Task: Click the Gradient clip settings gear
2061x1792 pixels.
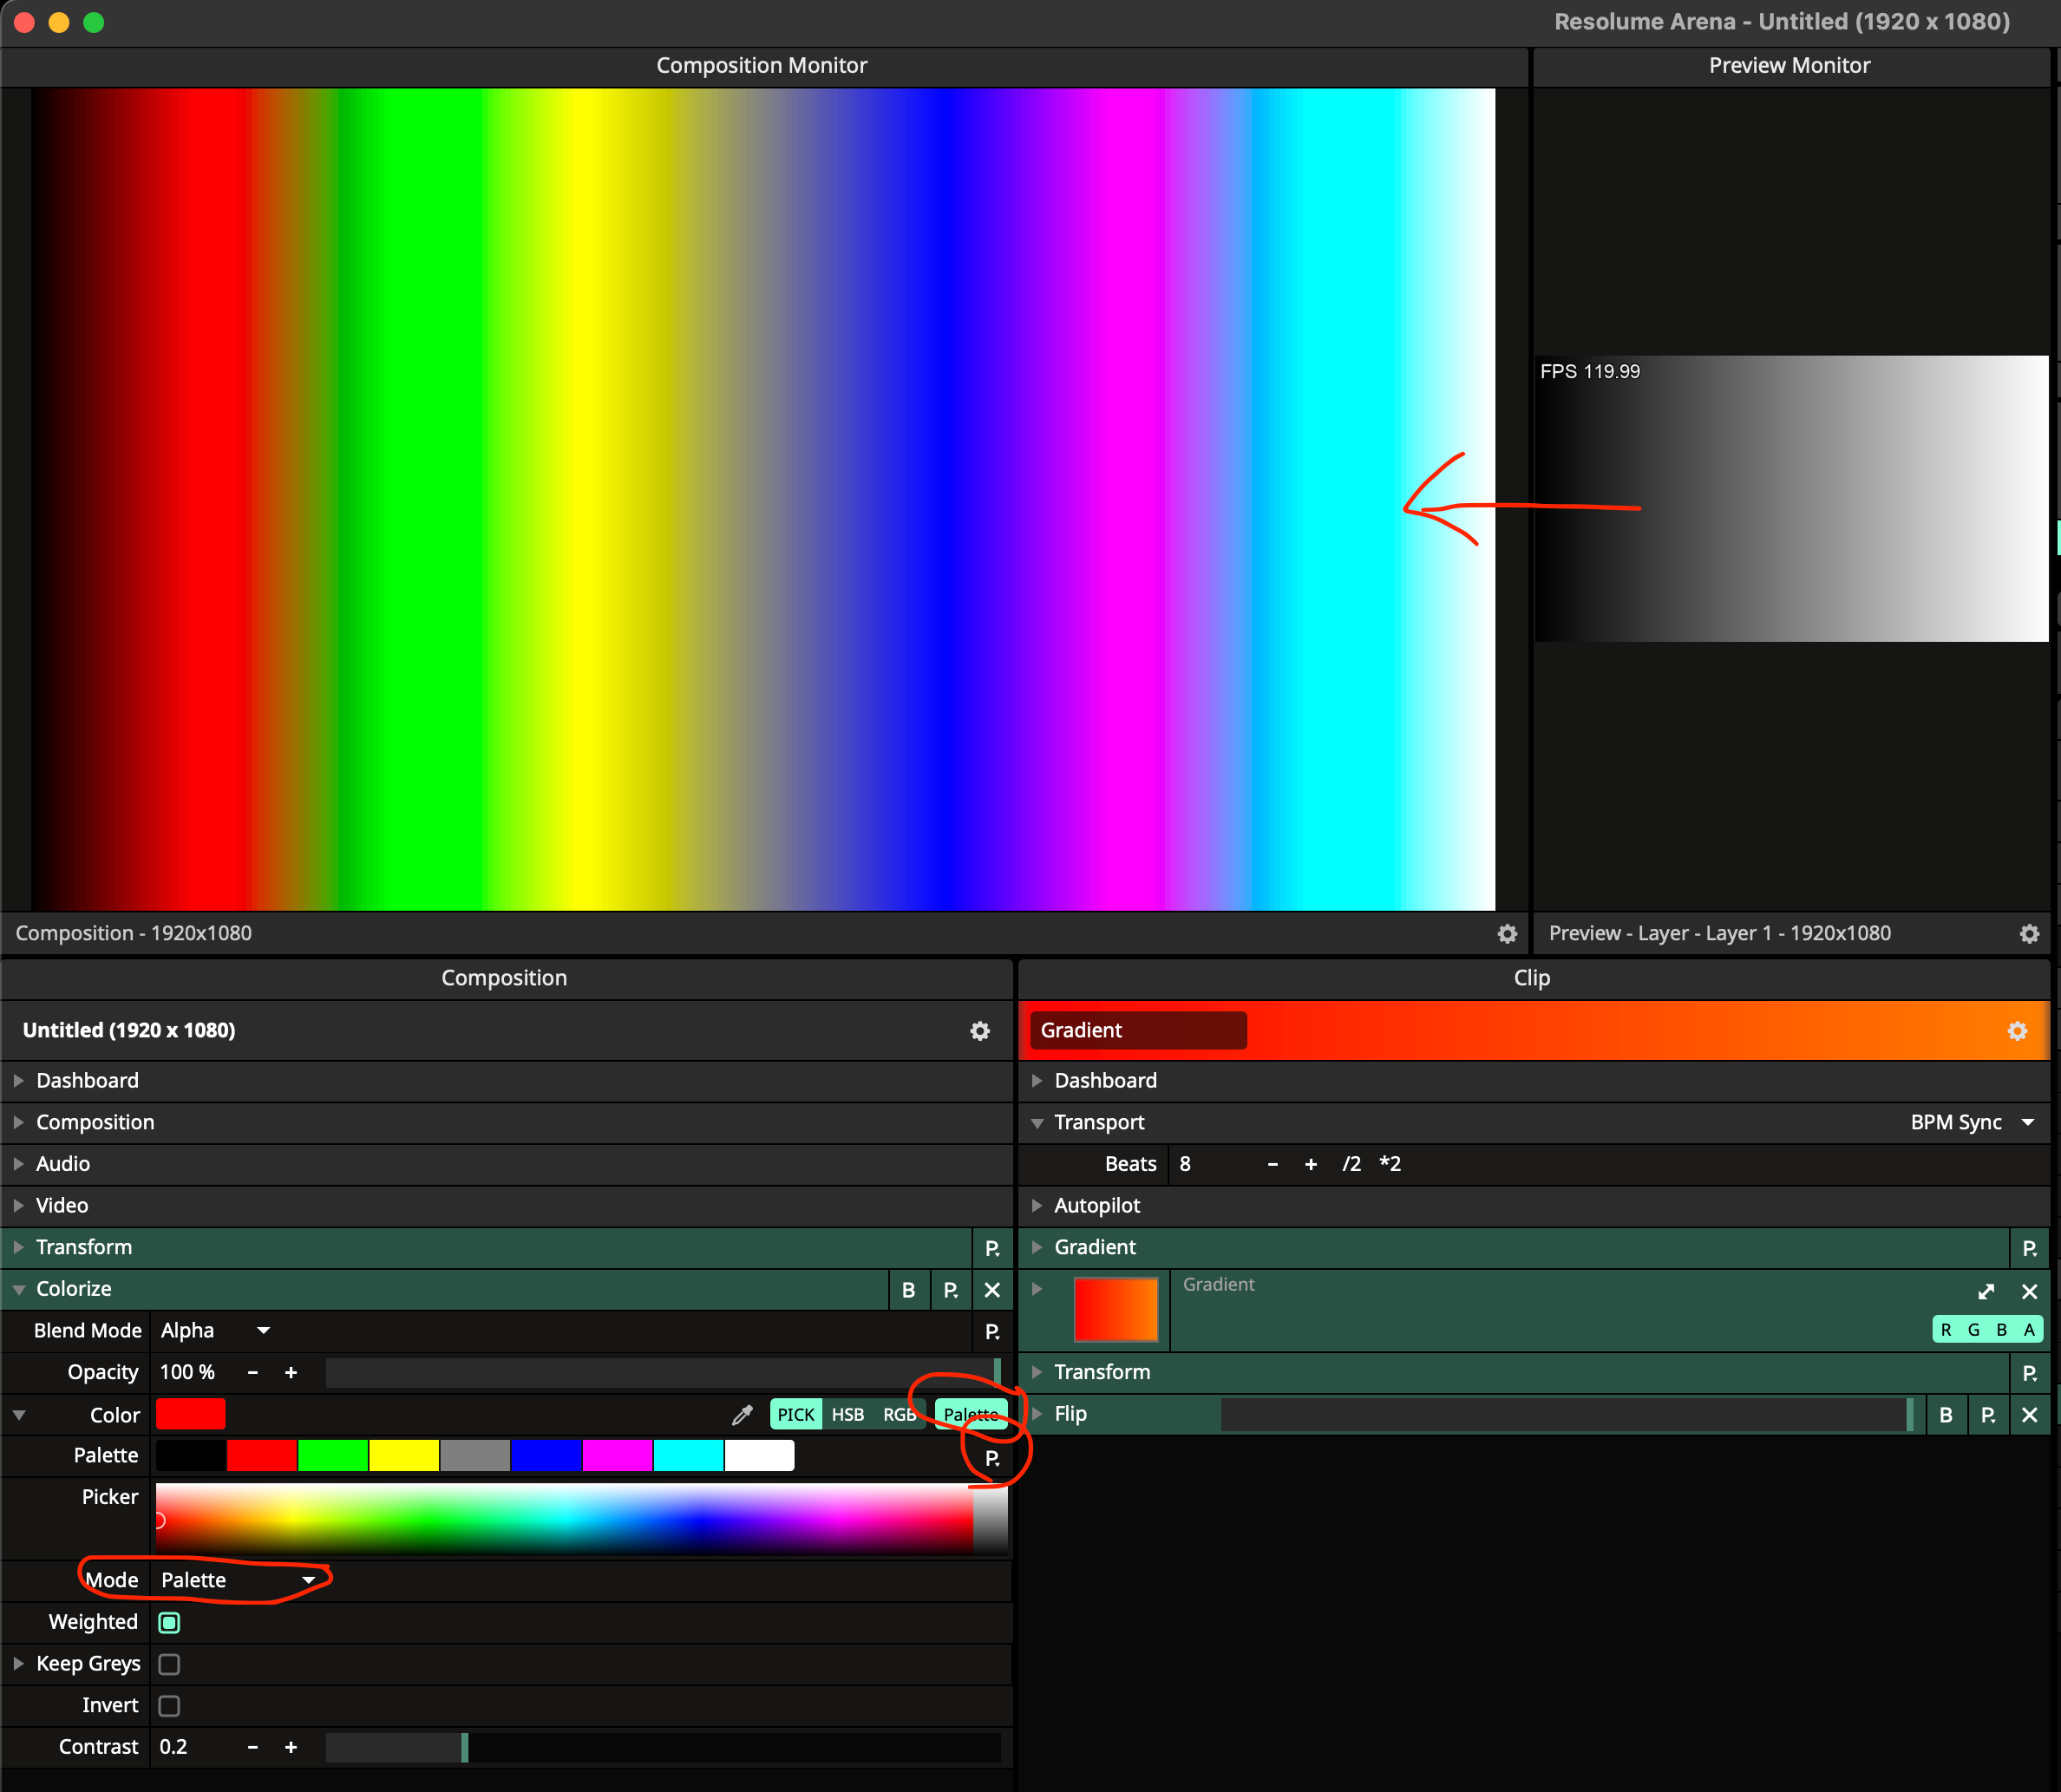Action: [x=2017, y=1030]
